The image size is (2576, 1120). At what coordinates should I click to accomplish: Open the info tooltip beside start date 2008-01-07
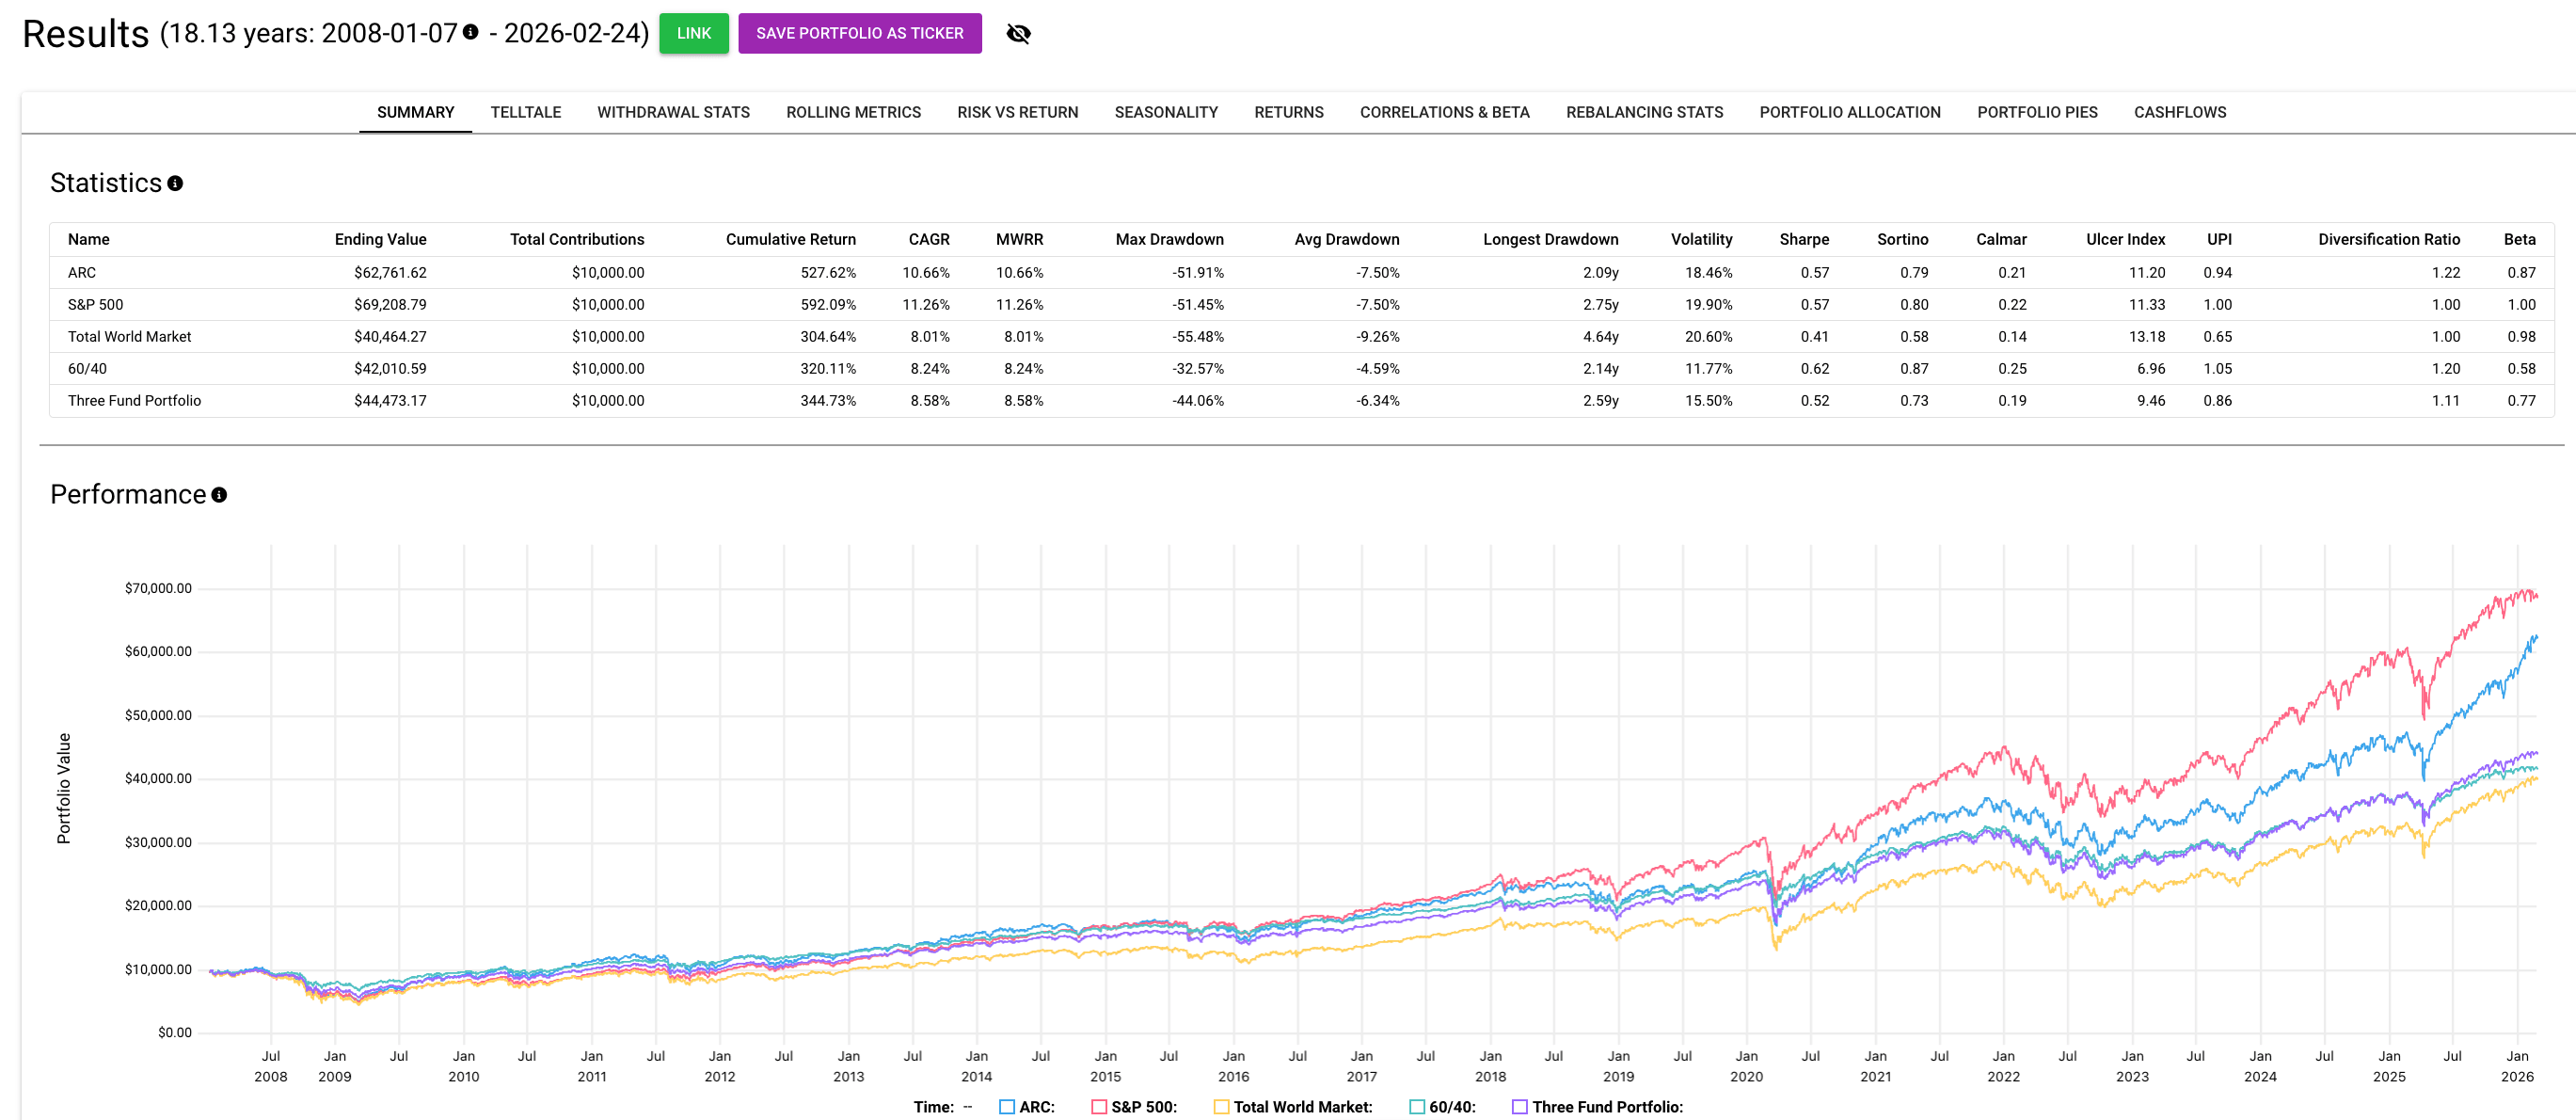[x=470, y=31]
